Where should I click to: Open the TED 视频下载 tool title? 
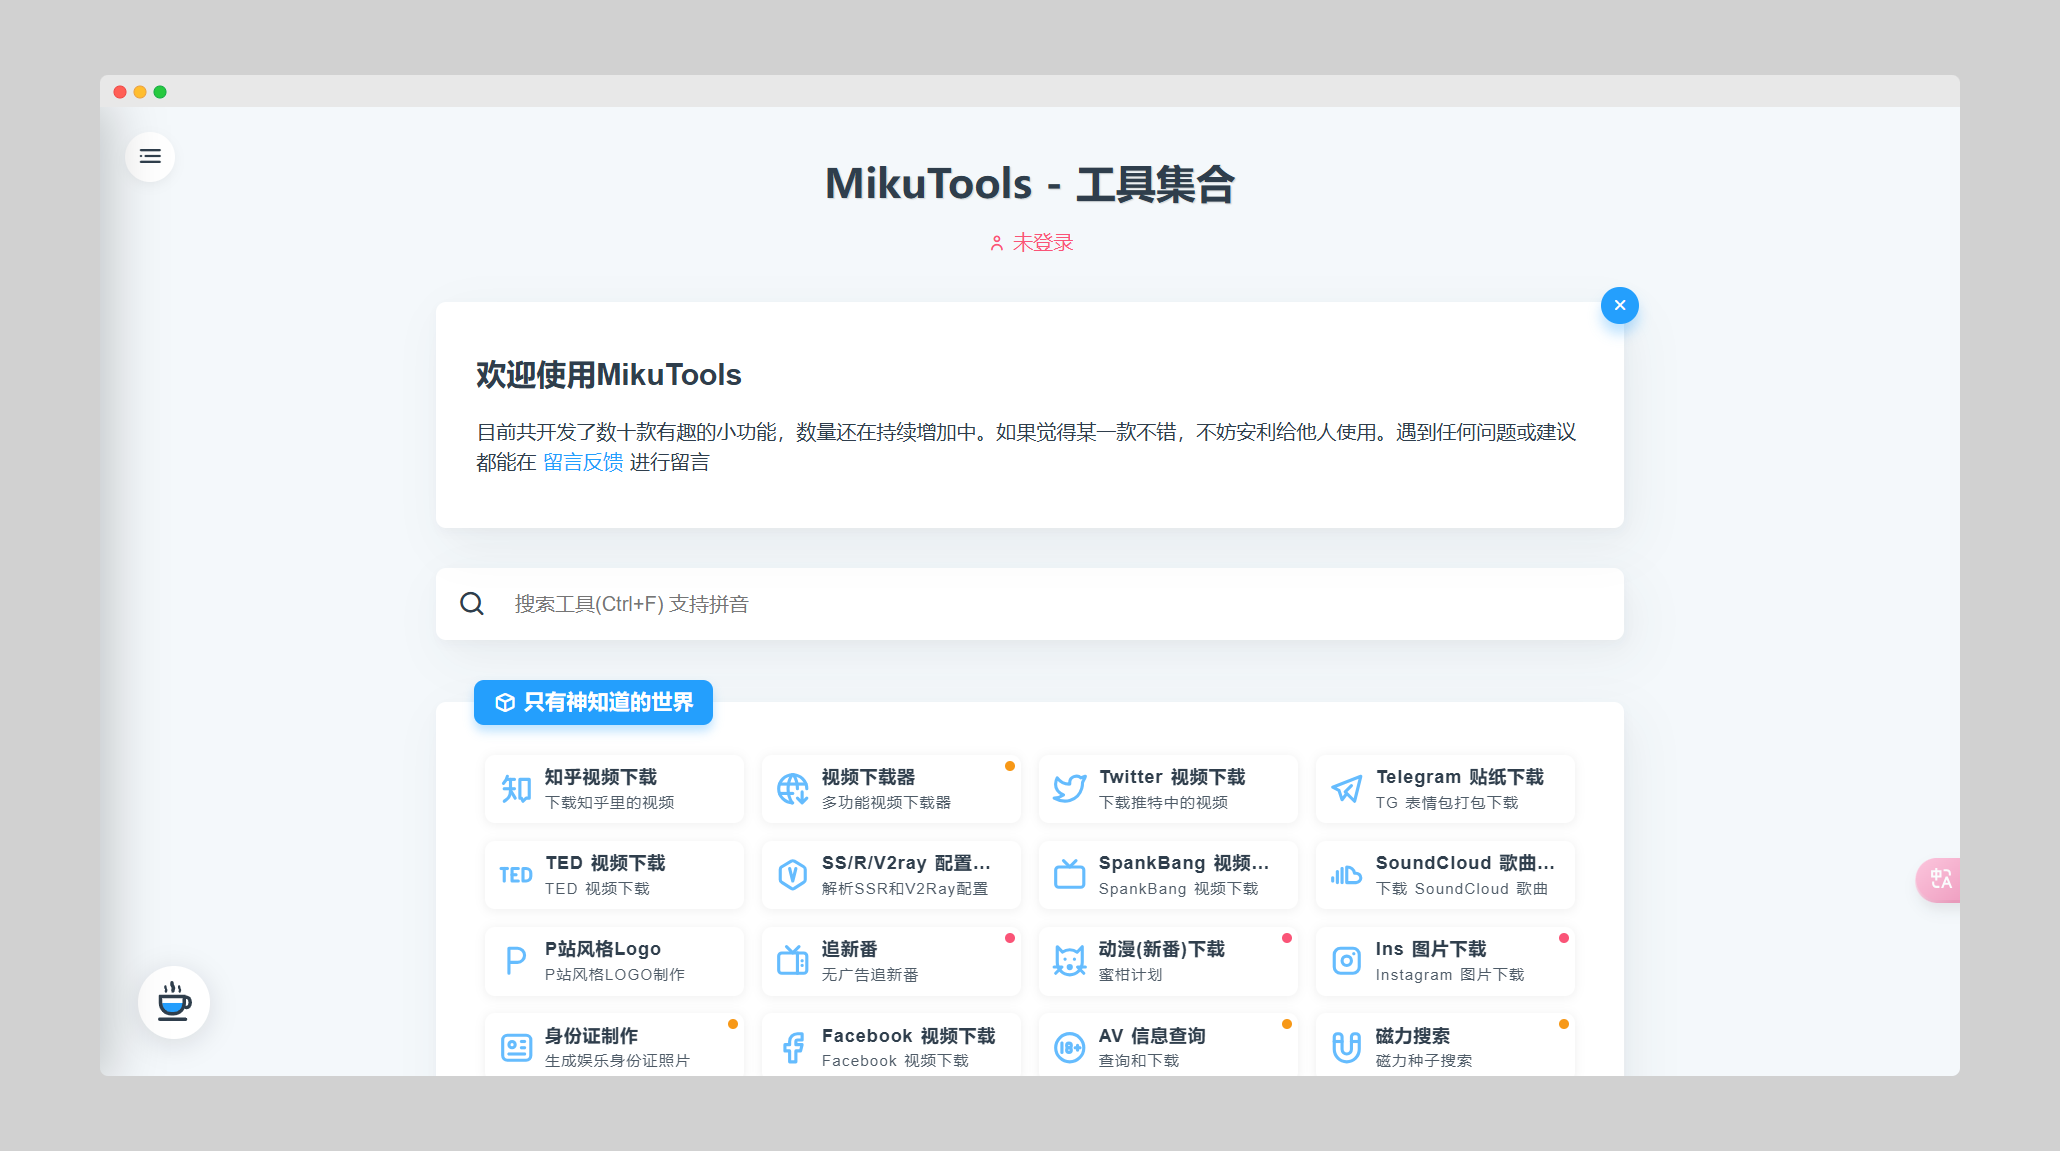point(605,863)
